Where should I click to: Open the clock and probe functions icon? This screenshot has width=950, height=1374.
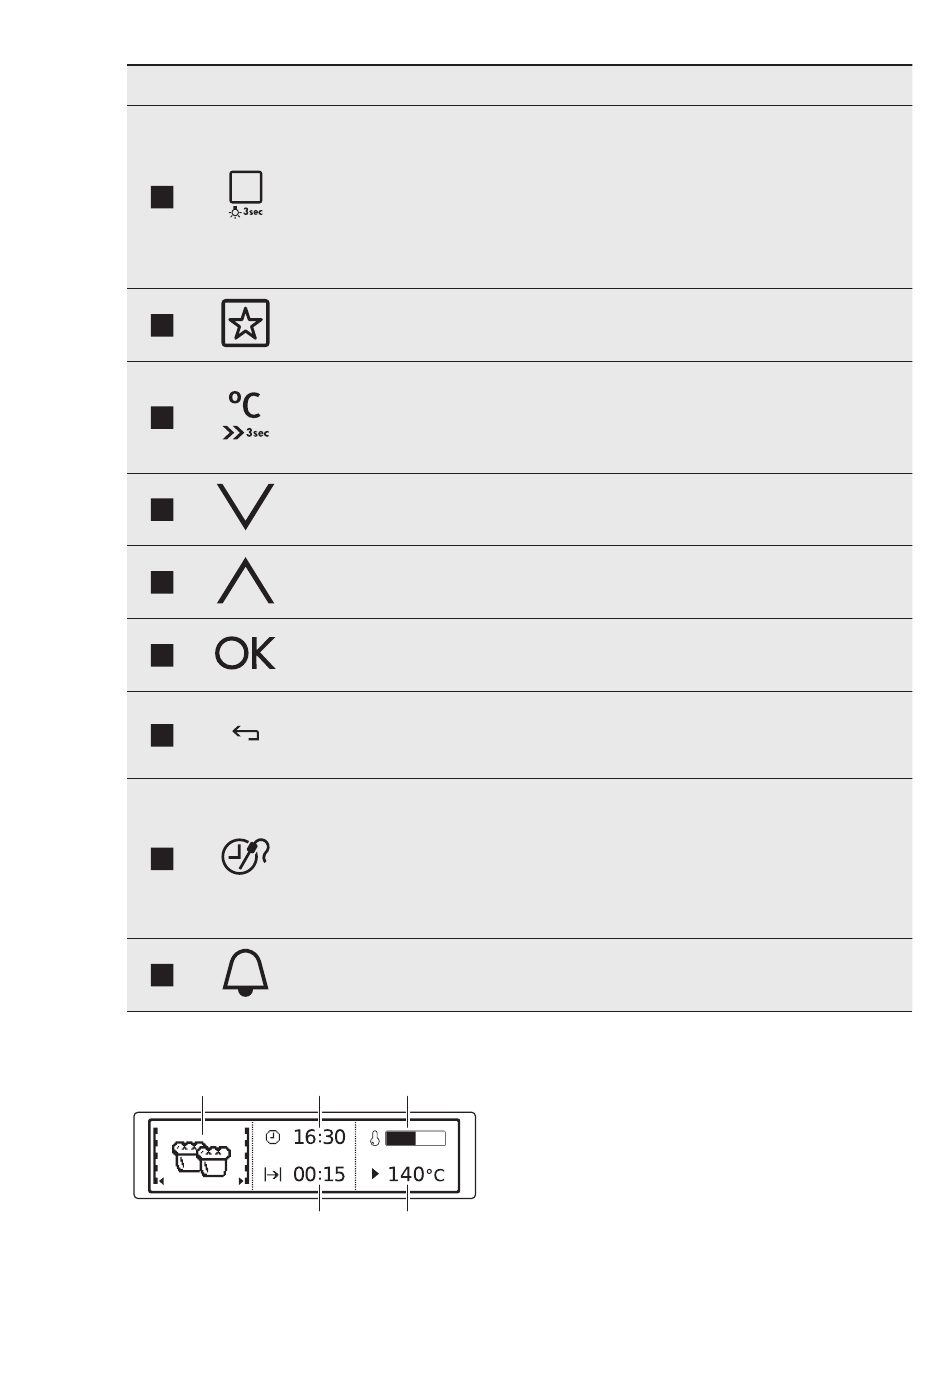tap(246, 857)
